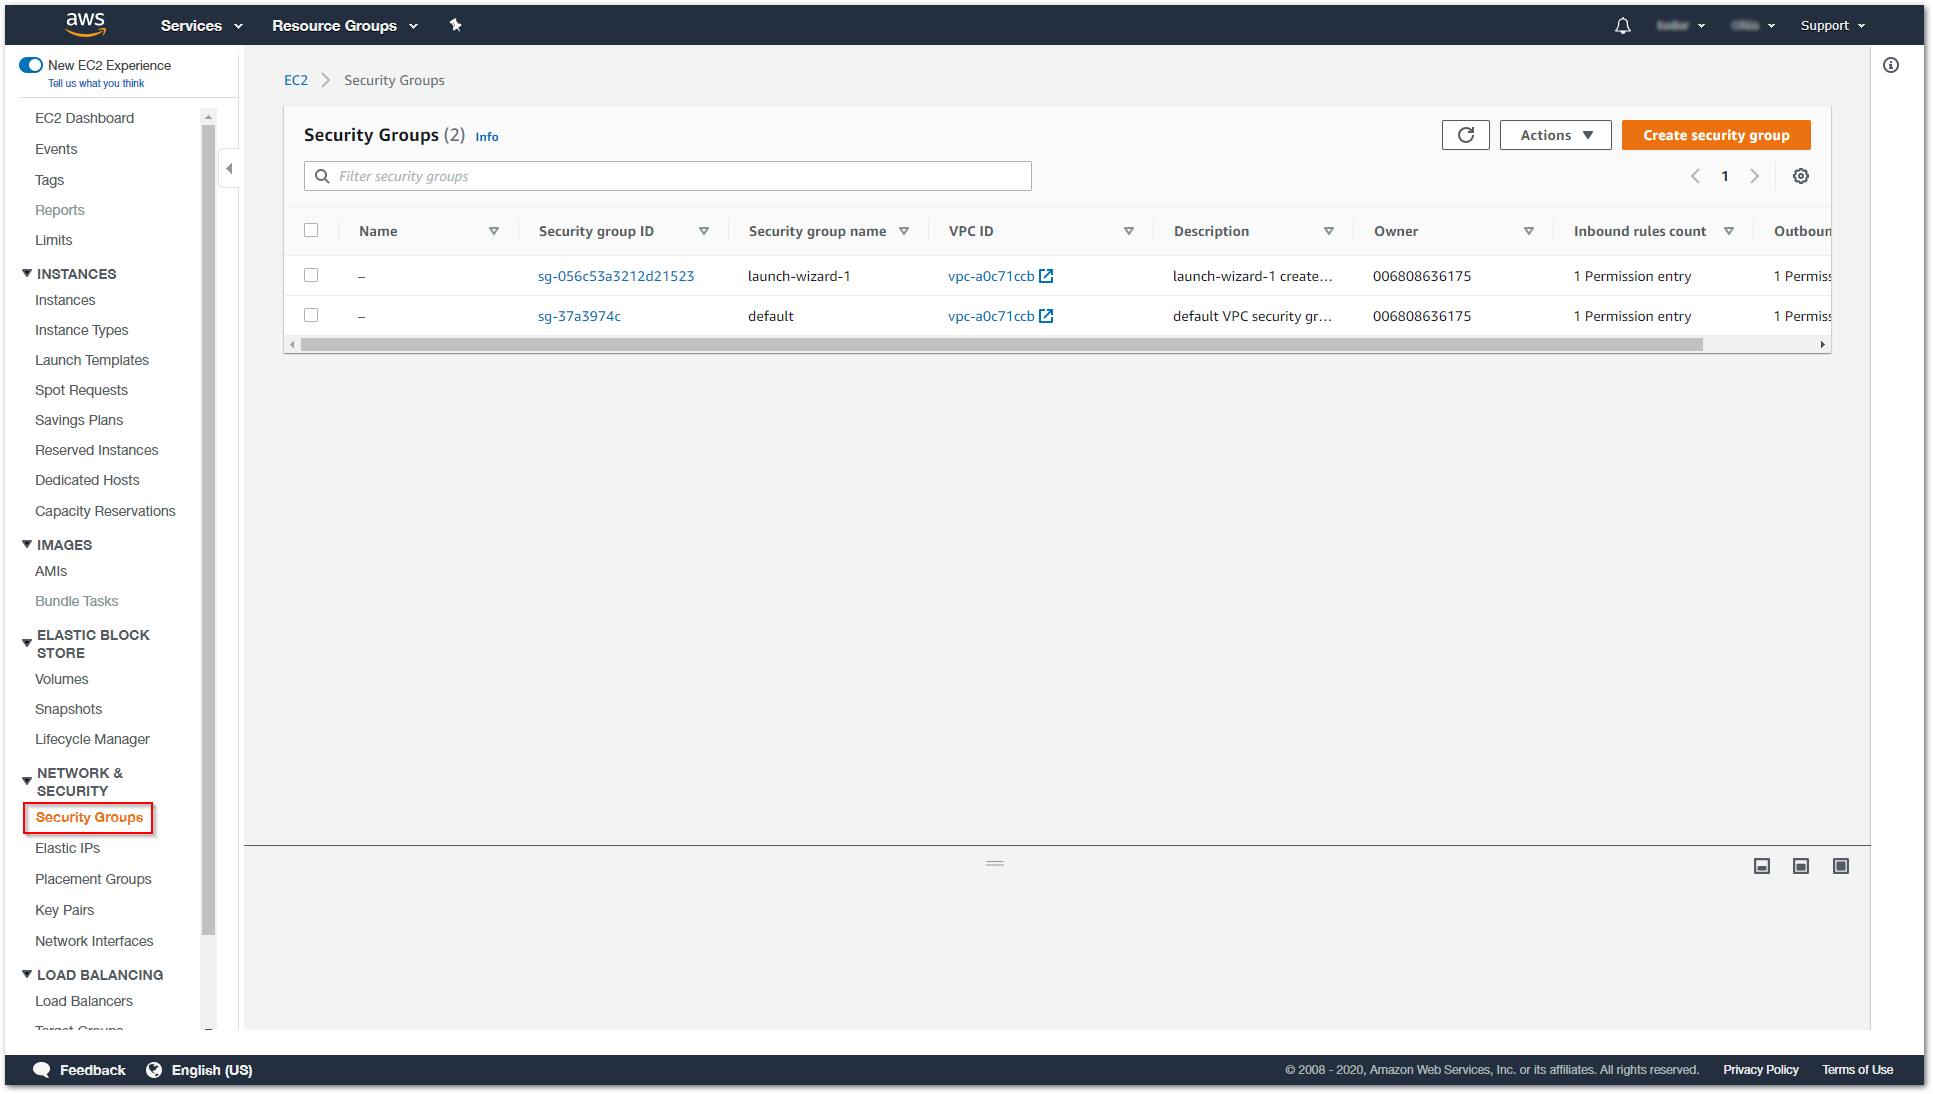The width and height of the screenshot is (1933, 1094).
Task: Open EC2 Dashboard in sidebar
Action: [84, 118]
